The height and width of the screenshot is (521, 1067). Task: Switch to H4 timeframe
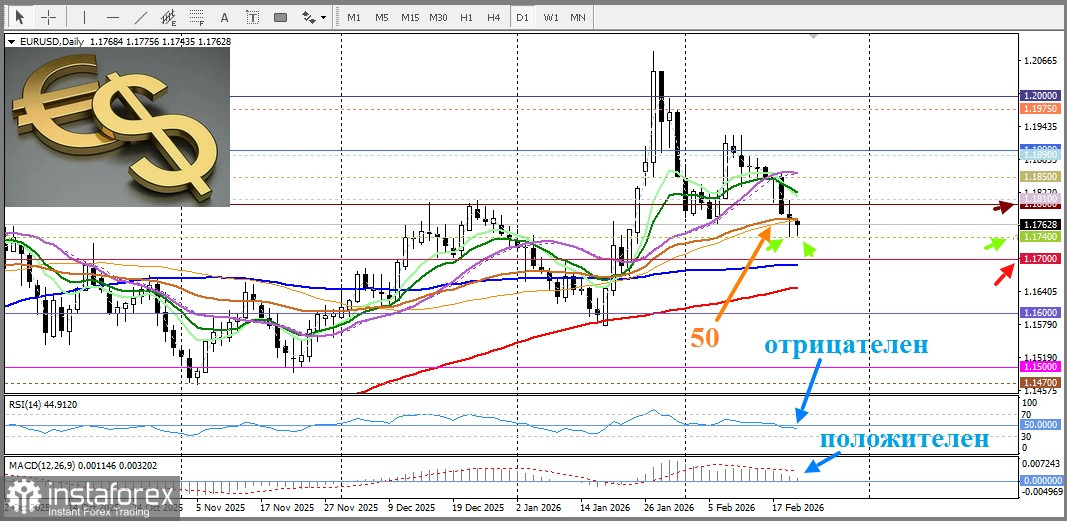click(494, 17)
